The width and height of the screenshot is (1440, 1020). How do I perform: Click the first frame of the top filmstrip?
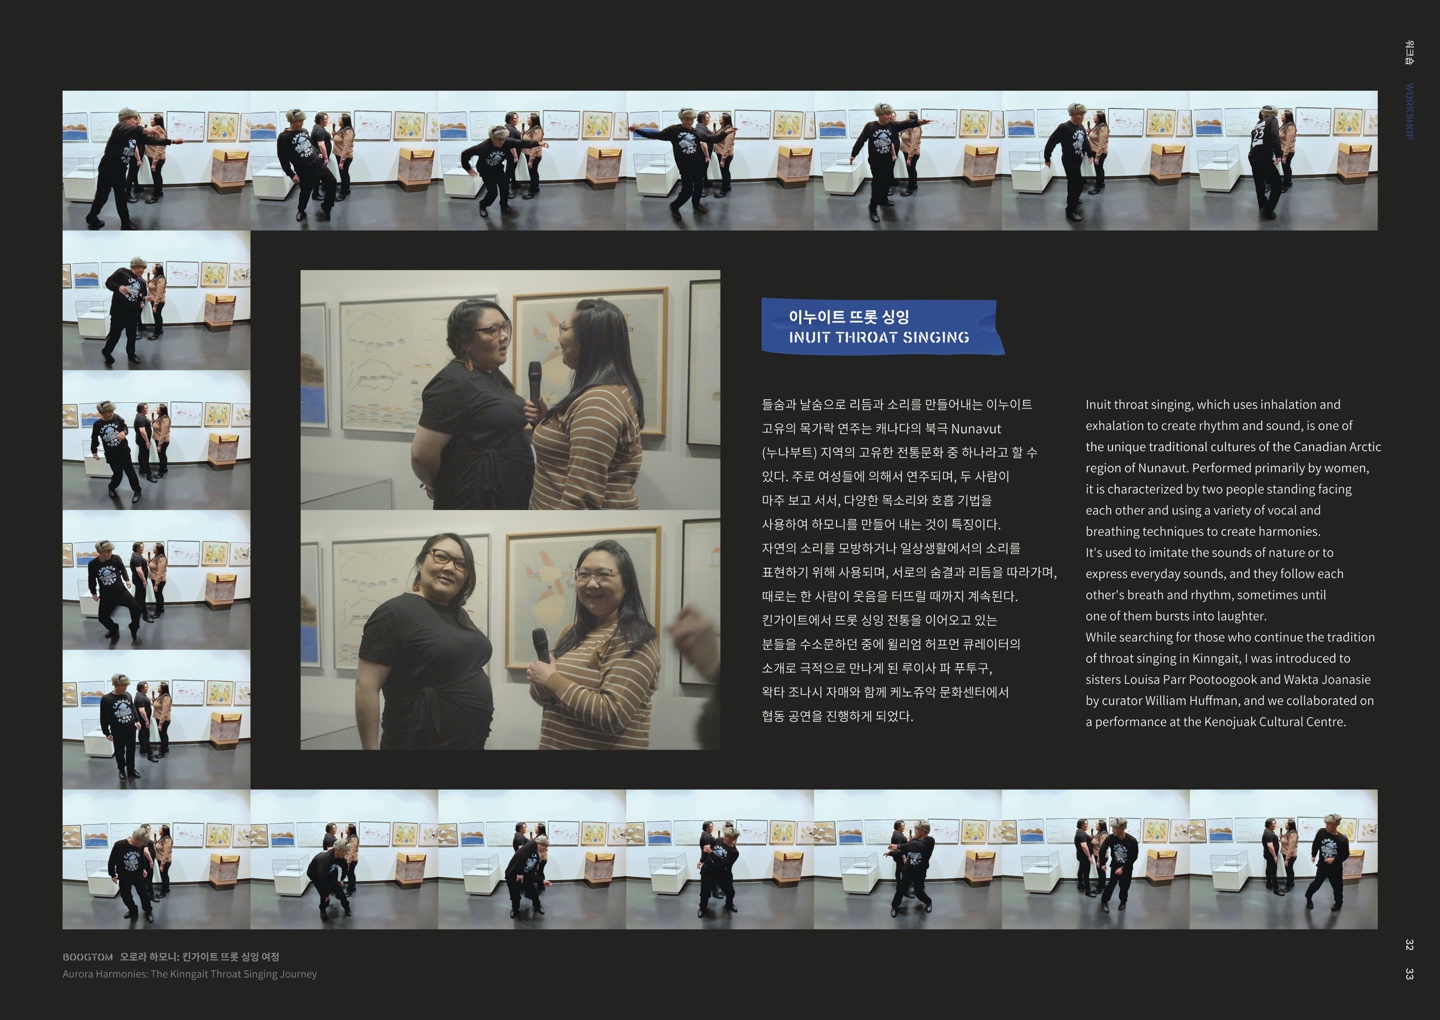tap(156, 161)
